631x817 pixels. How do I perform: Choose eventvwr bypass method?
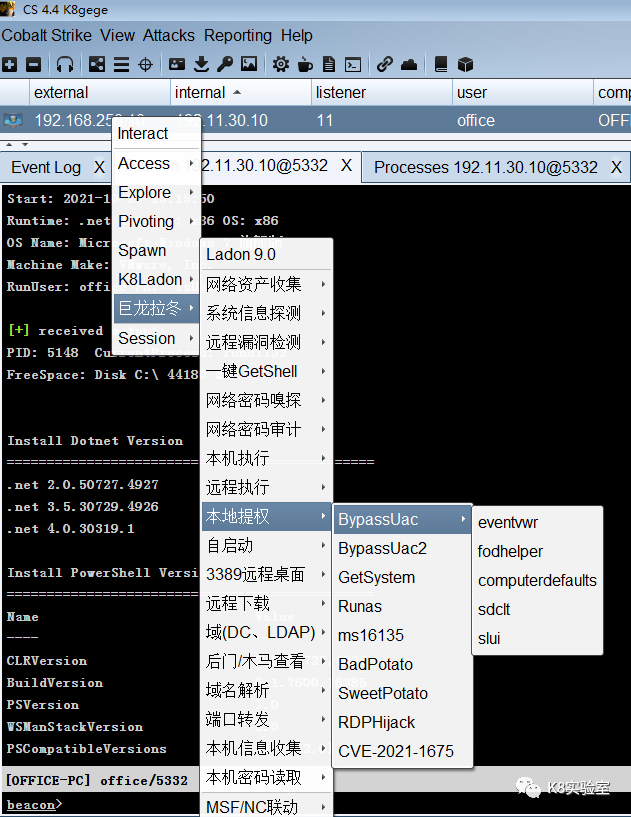537,523
